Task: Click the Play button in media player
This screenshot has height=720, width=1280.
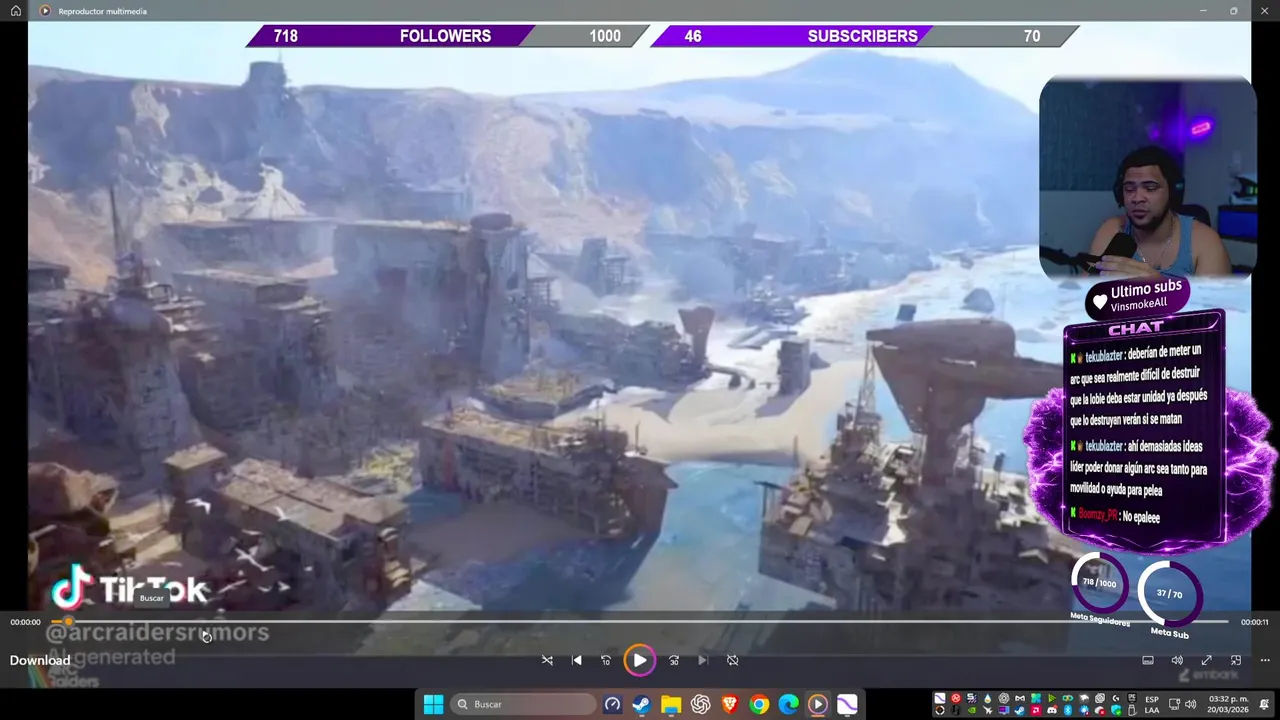Action: click(x=639, y=660)
